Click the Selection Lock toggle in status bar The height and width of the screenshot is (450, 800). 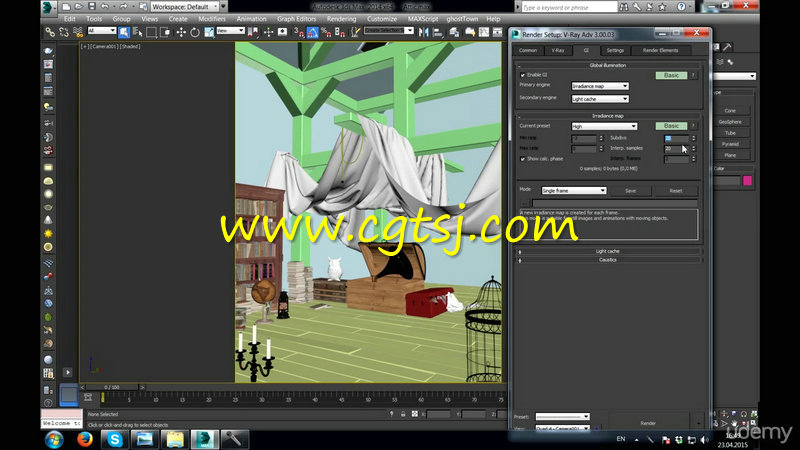(x=403, y=414)
